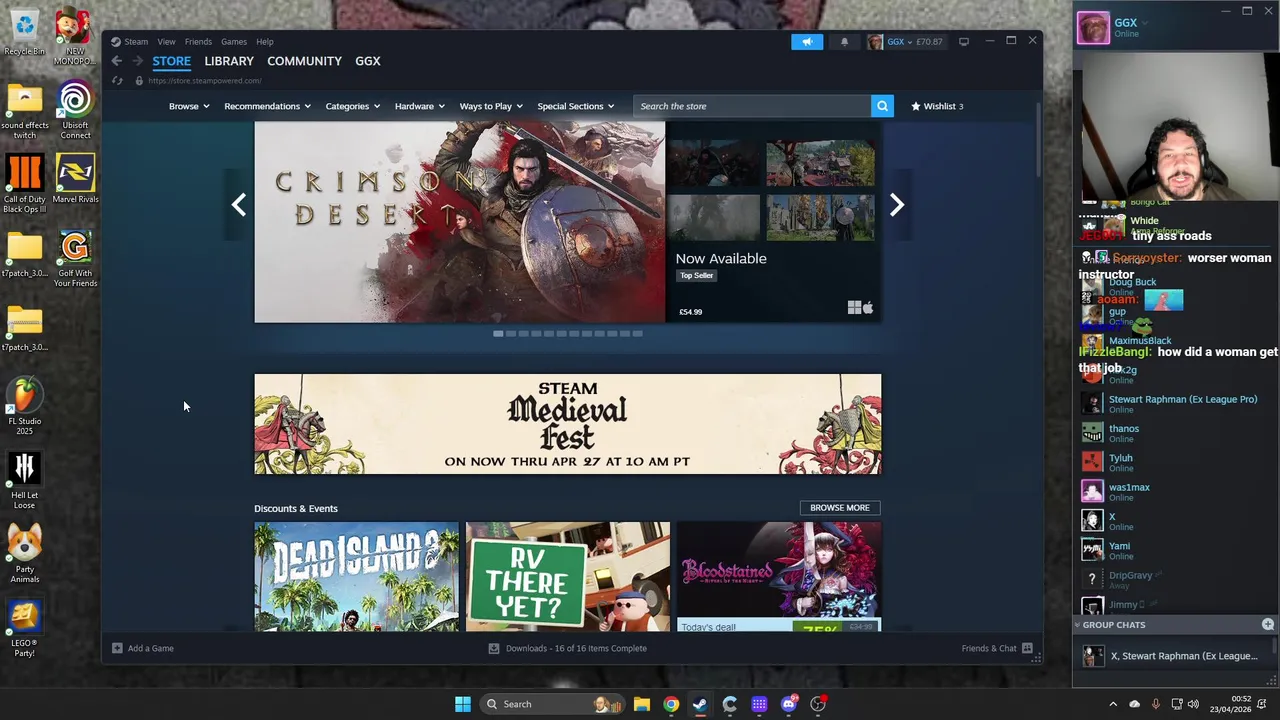Viewport: 1280px width, 720px height.
Task: Switch to the LIBRARY tab
Action: [x=229, y=61]
